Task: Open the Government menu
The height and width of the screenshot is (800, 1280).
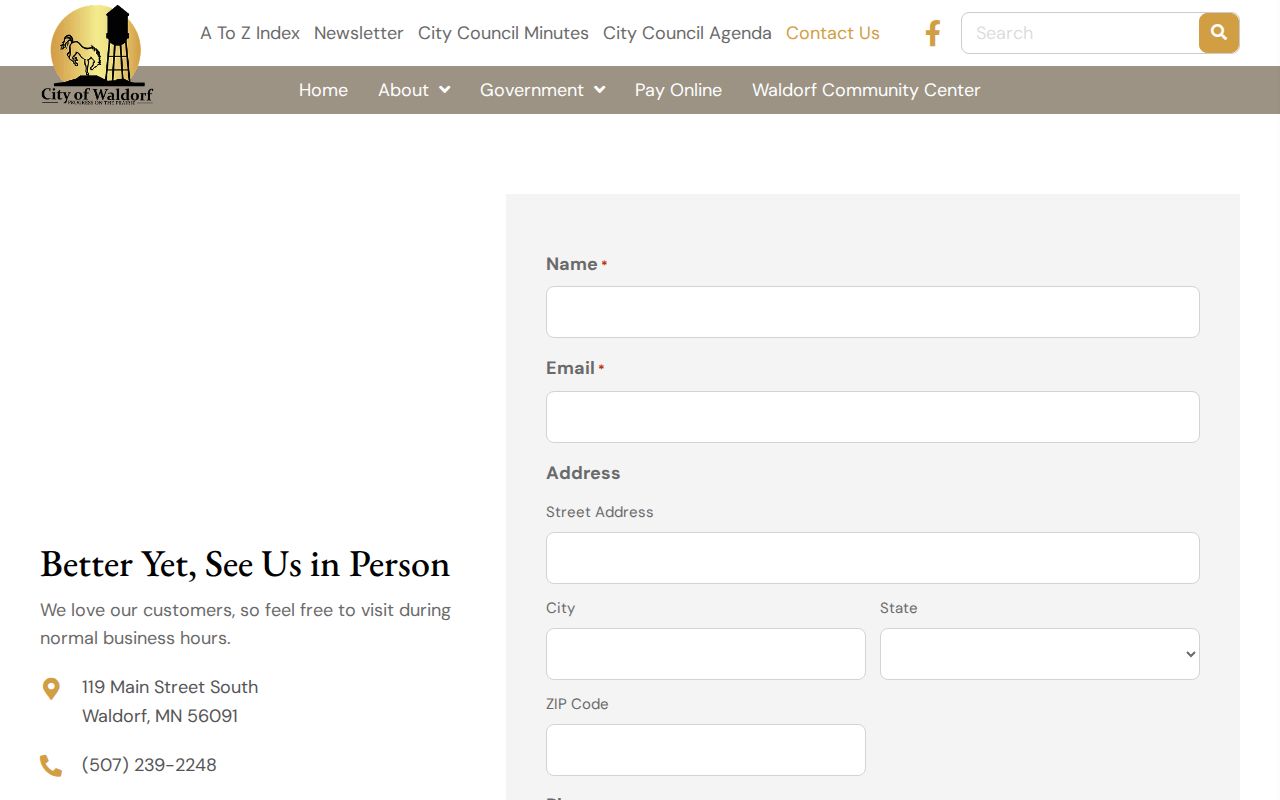Action: (x=531, y=90)
